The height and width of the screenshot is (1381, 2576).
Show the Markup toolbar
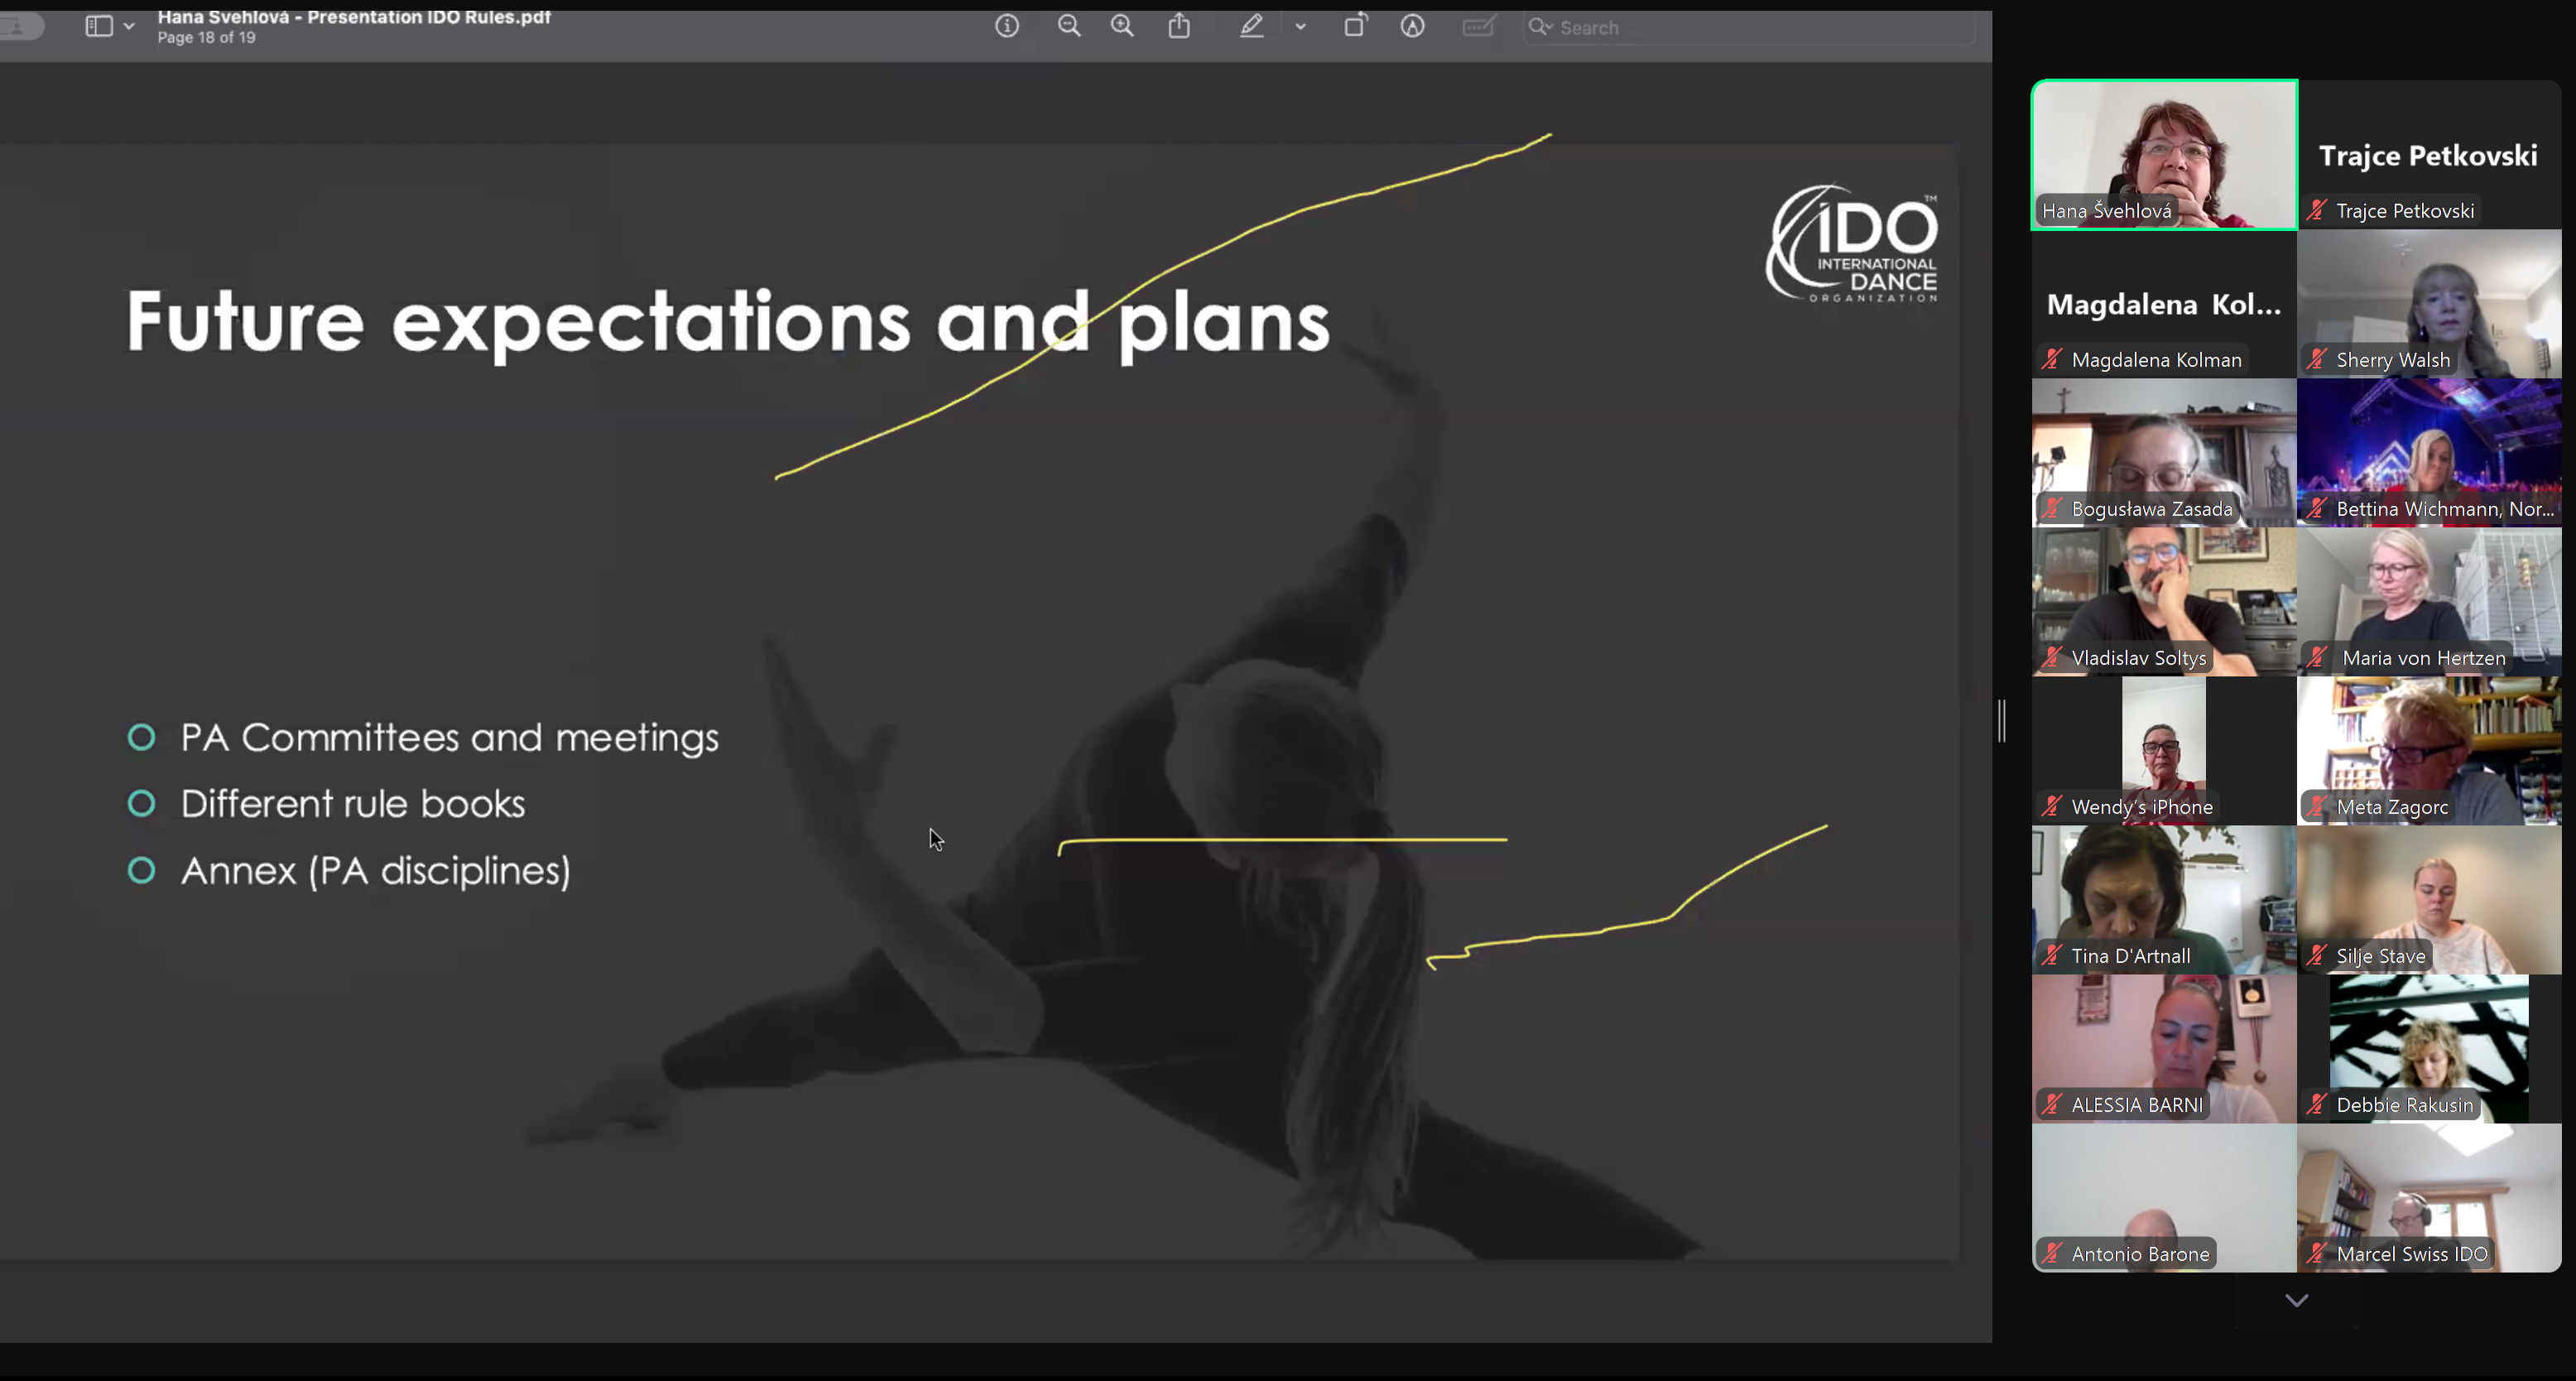(1412, 26)
